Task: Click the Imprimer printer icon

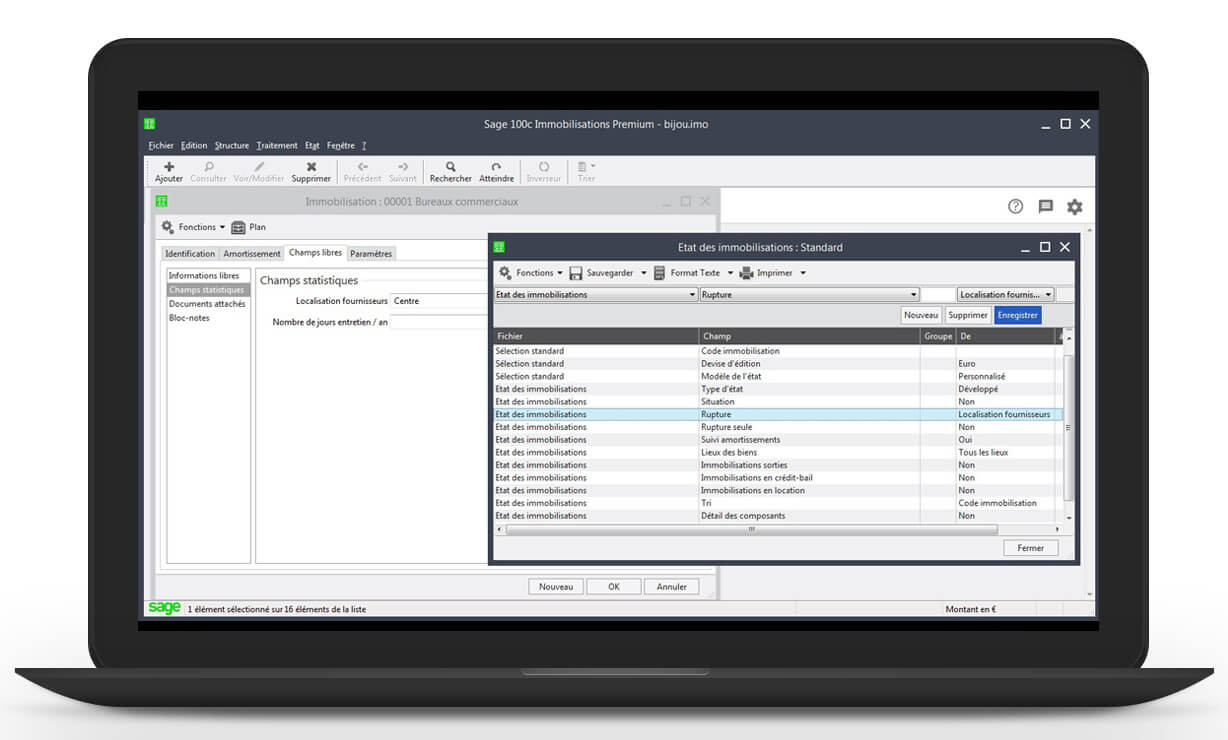Action: [x=747, y=273]
